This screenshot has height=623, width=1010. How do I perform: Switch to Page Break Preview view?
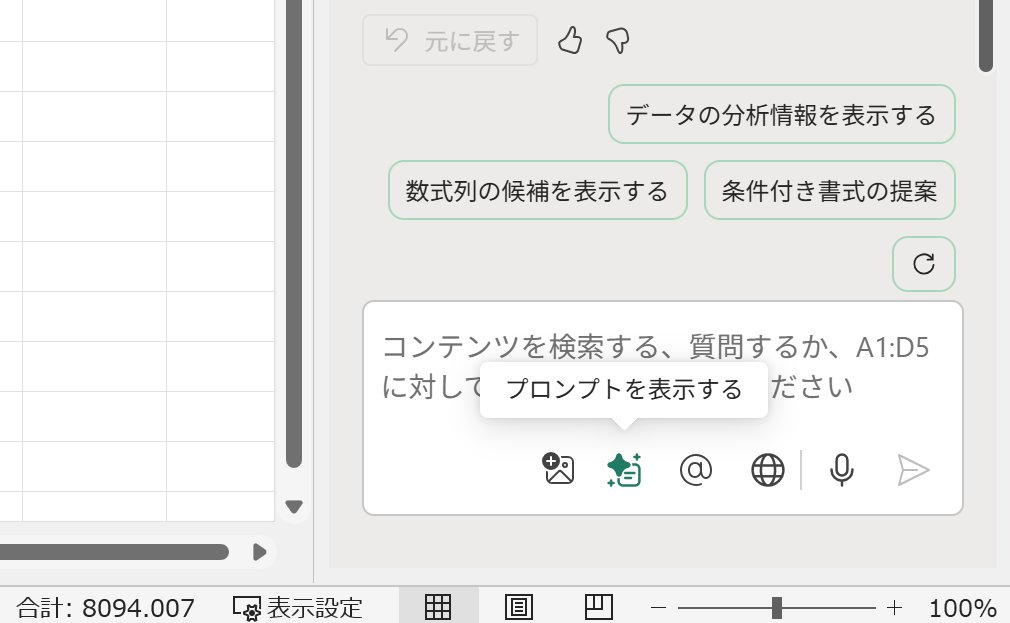click(x=598, y=607)
